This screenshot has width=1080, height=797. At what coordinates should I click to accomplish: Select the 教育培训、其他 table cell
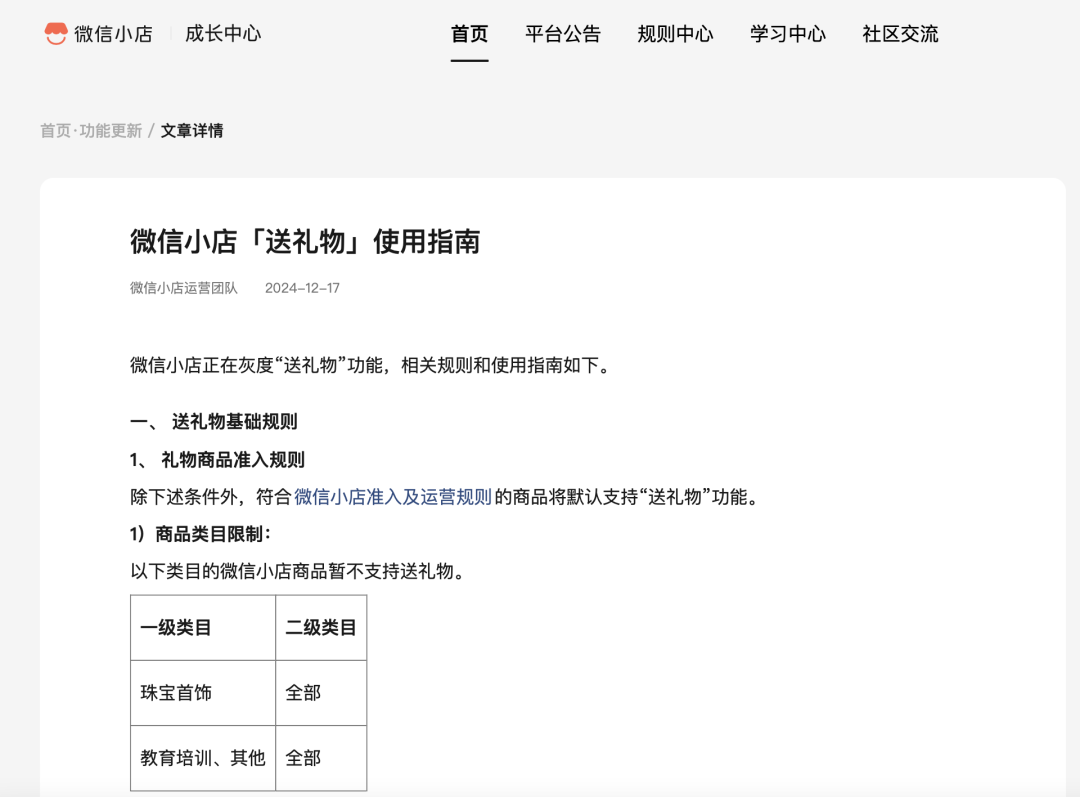click(203, 758)
